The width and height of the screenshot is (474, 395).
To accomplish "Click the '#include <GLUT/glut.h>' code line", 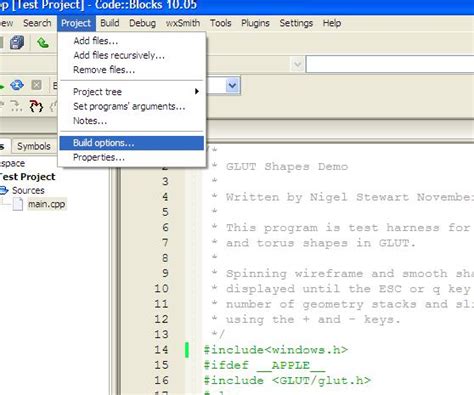I will click(x=287, y=381).
